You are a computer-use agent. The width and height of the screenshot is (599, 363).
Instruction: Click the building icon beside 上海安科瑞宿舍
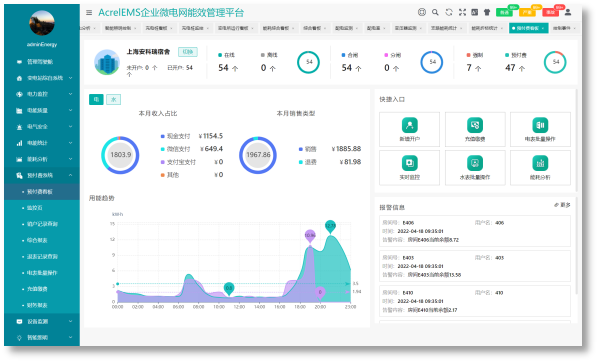107,62
